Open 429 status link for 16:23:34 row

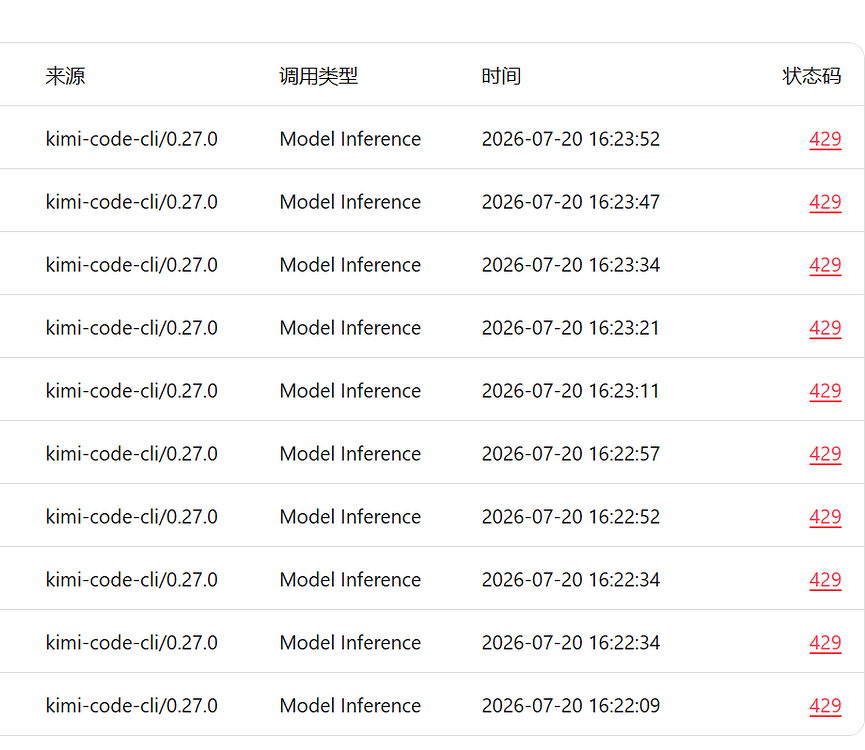825,265
